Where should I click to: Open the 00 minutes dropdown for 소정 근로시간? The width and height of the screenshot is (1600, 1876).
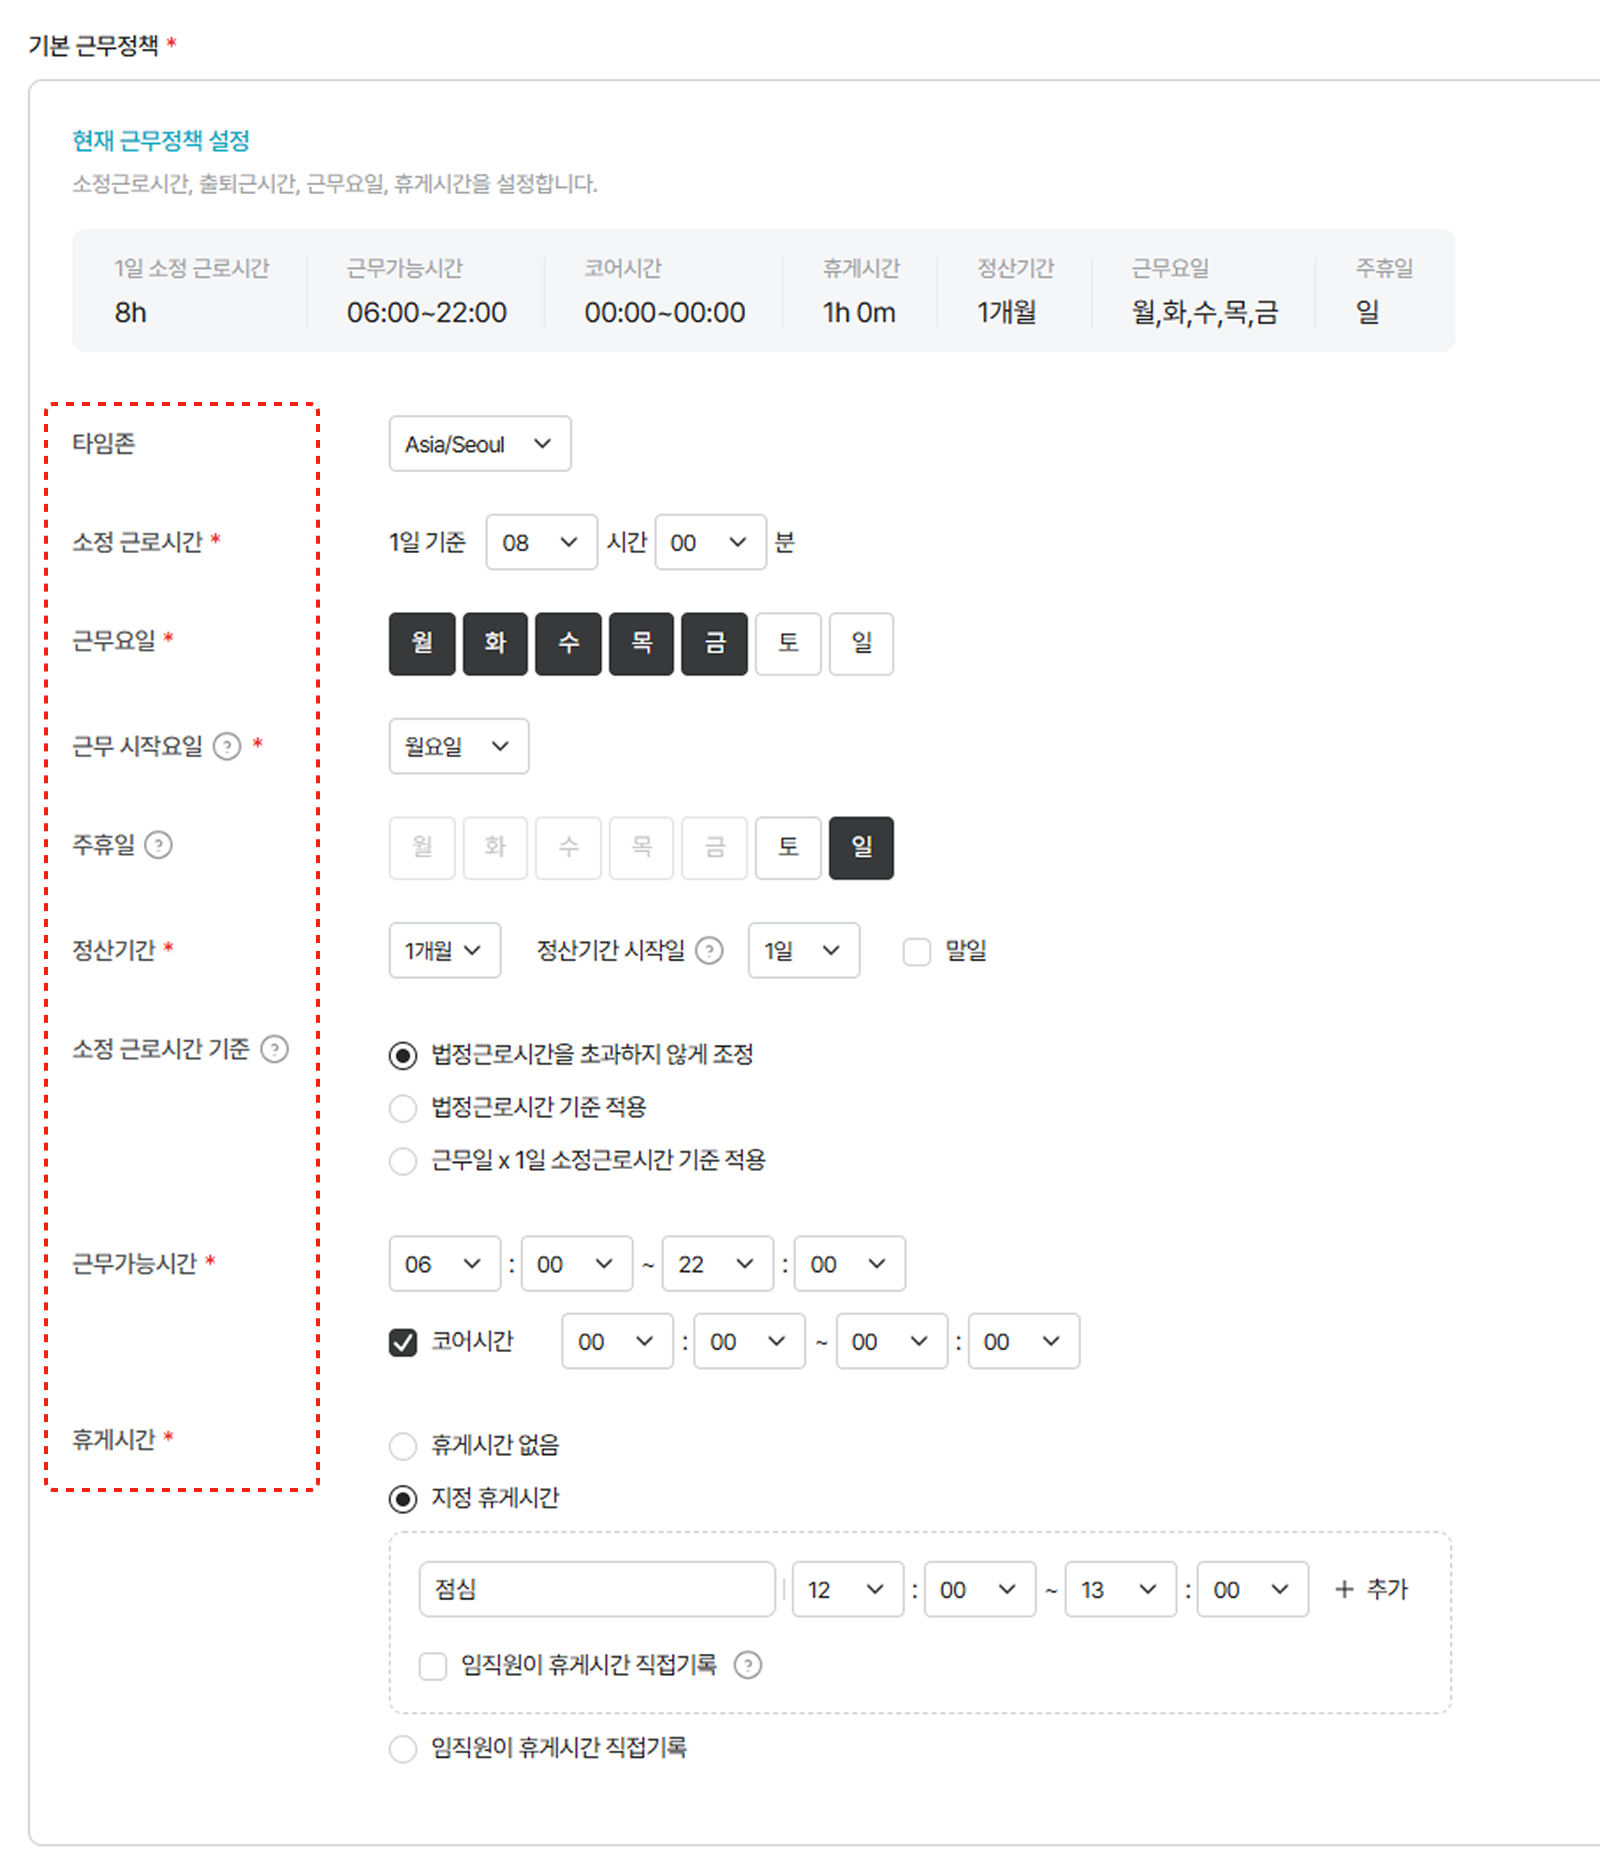(711, 542)
